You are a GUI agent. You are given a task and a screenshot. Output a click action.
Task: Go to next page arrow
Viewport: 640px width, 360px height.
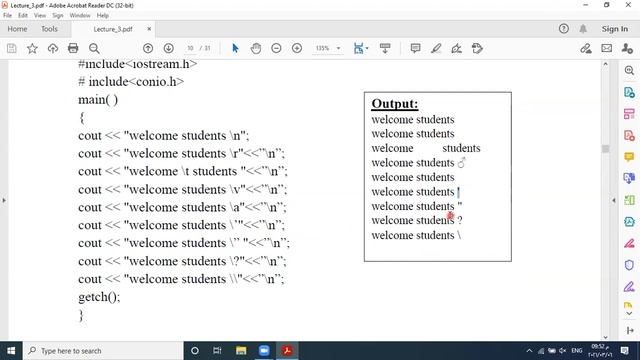[x=169, y=49]
